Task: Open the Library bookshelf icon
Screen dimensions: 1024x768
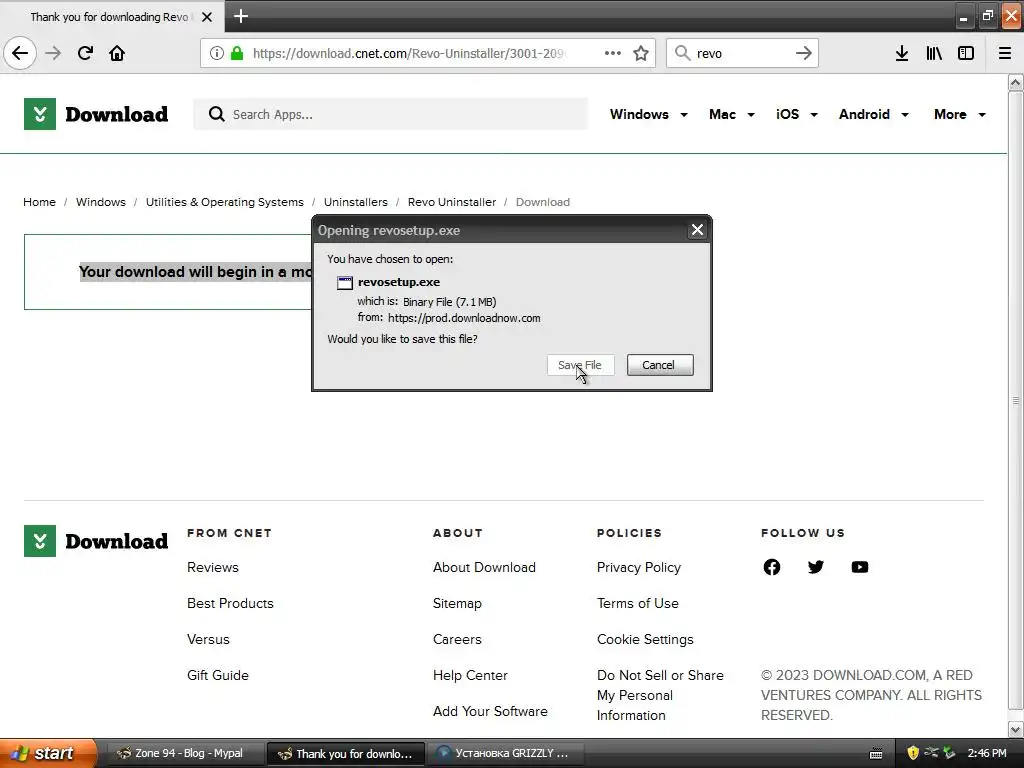Action: 934,53
